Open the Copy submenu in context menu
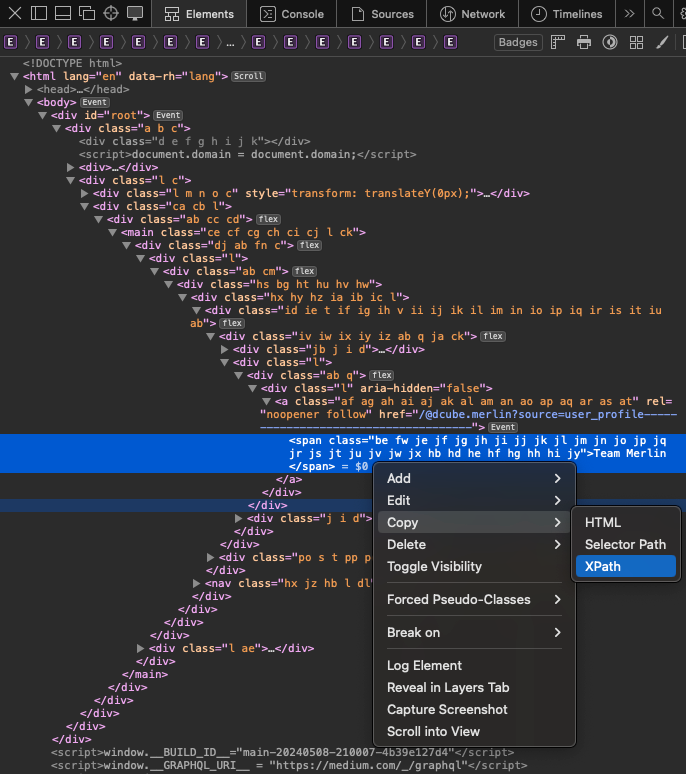The image size is (686, 774). tap(474, 522)
